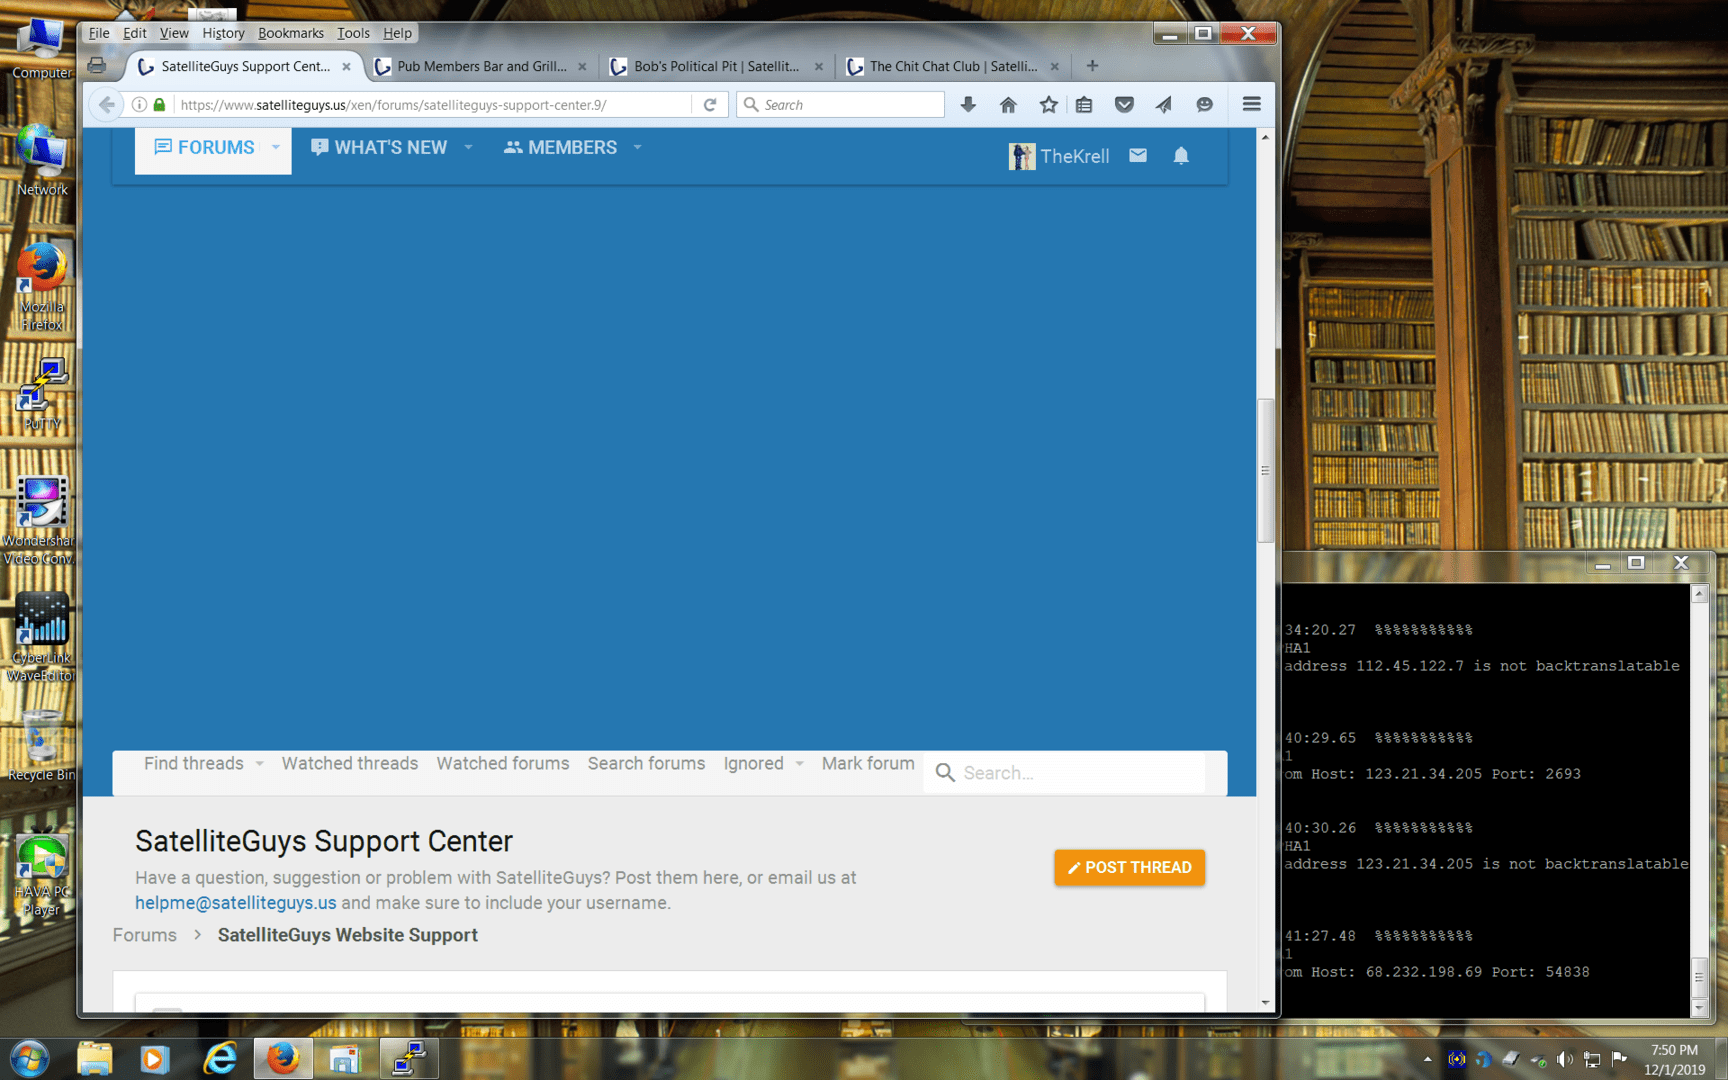Click the forum Search input field
Image resolution: width=1728 pixels, height=1080 pixels.
[x=1080, y=773]
